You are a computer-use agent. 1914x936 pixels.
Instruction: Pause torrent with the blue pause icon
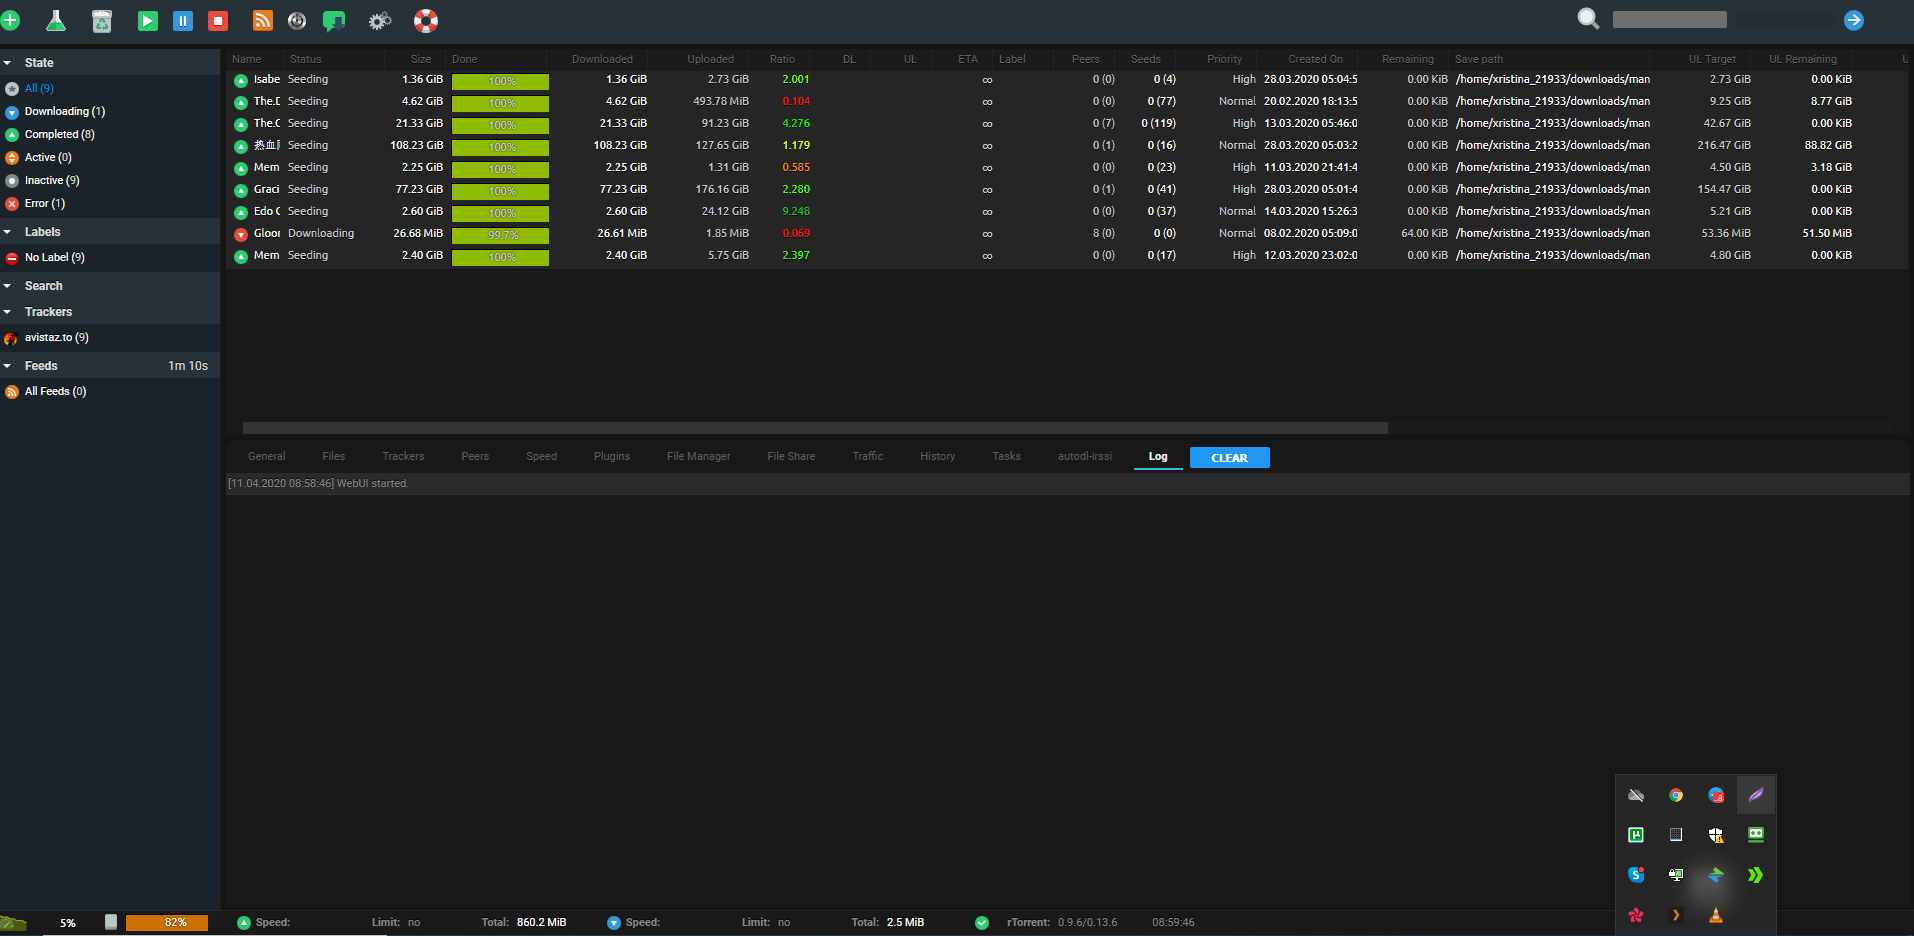pos(183,21)
